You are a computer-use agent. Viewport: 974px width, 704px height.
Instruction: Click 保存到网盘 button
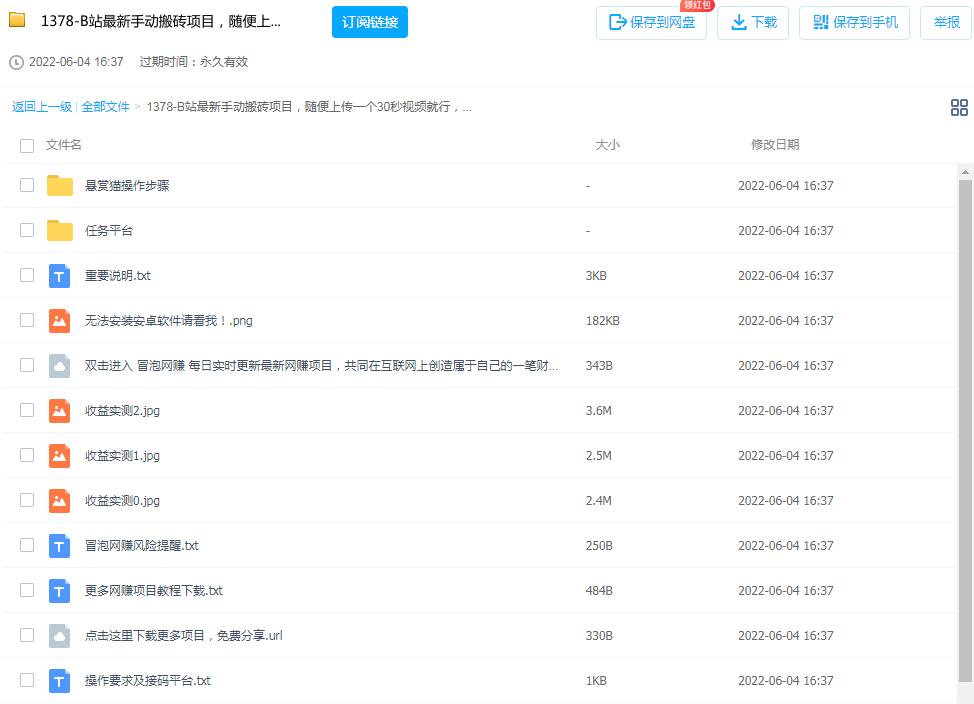(651, 22)
